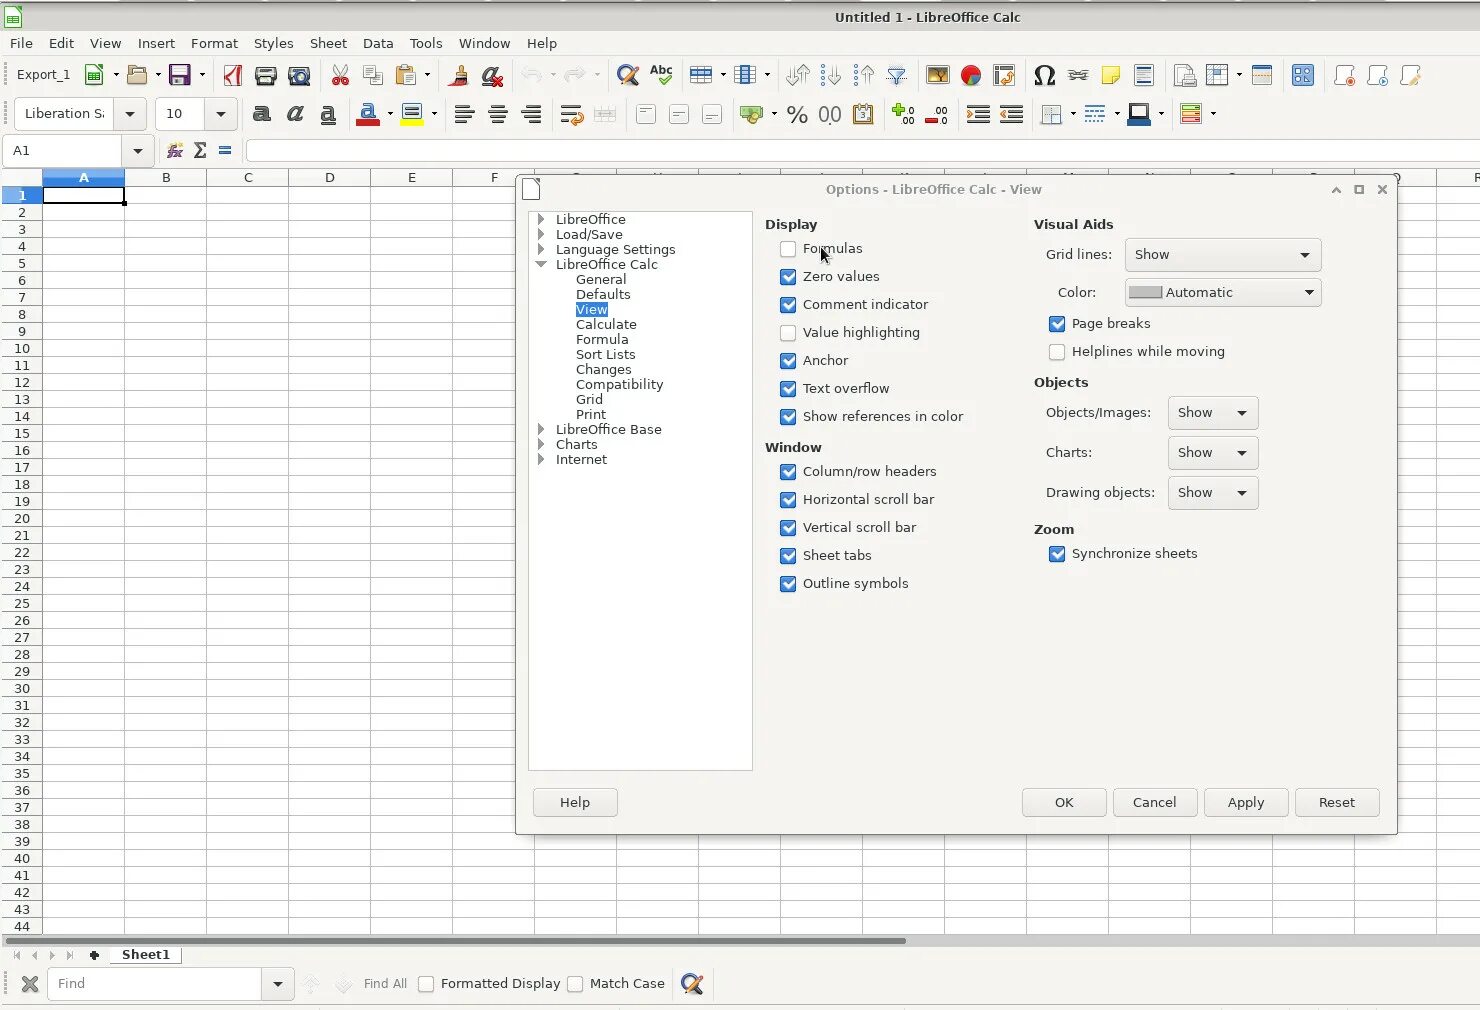Uncheck Show references in color
The width and height of the screenshot is (1480, 1010).
pyautogui.click(x=788, y=417)
